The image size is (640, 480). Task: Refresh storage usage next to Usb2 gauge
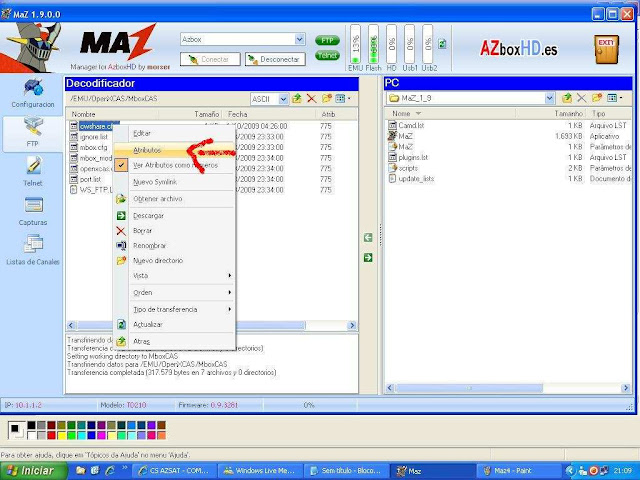point(442,43)
